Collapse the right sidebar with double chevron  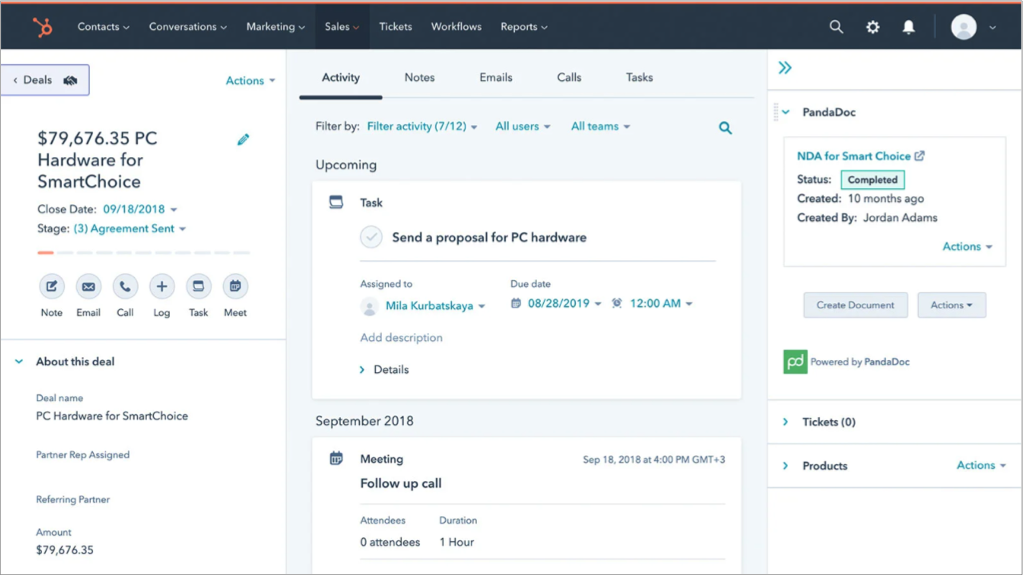pyautogui.click(x=785, y=68)
